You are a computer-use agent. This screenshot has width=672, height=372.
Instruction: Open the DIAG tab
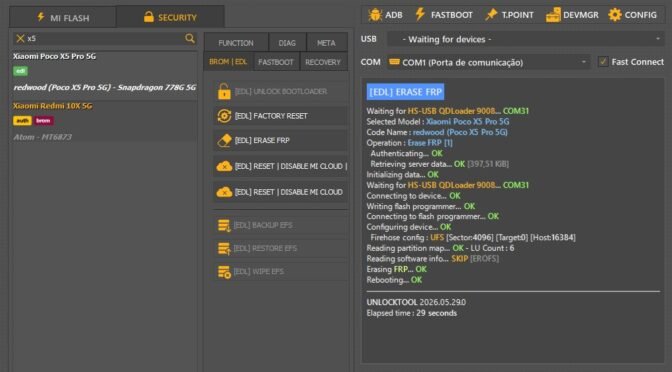(x=287, y=43)
